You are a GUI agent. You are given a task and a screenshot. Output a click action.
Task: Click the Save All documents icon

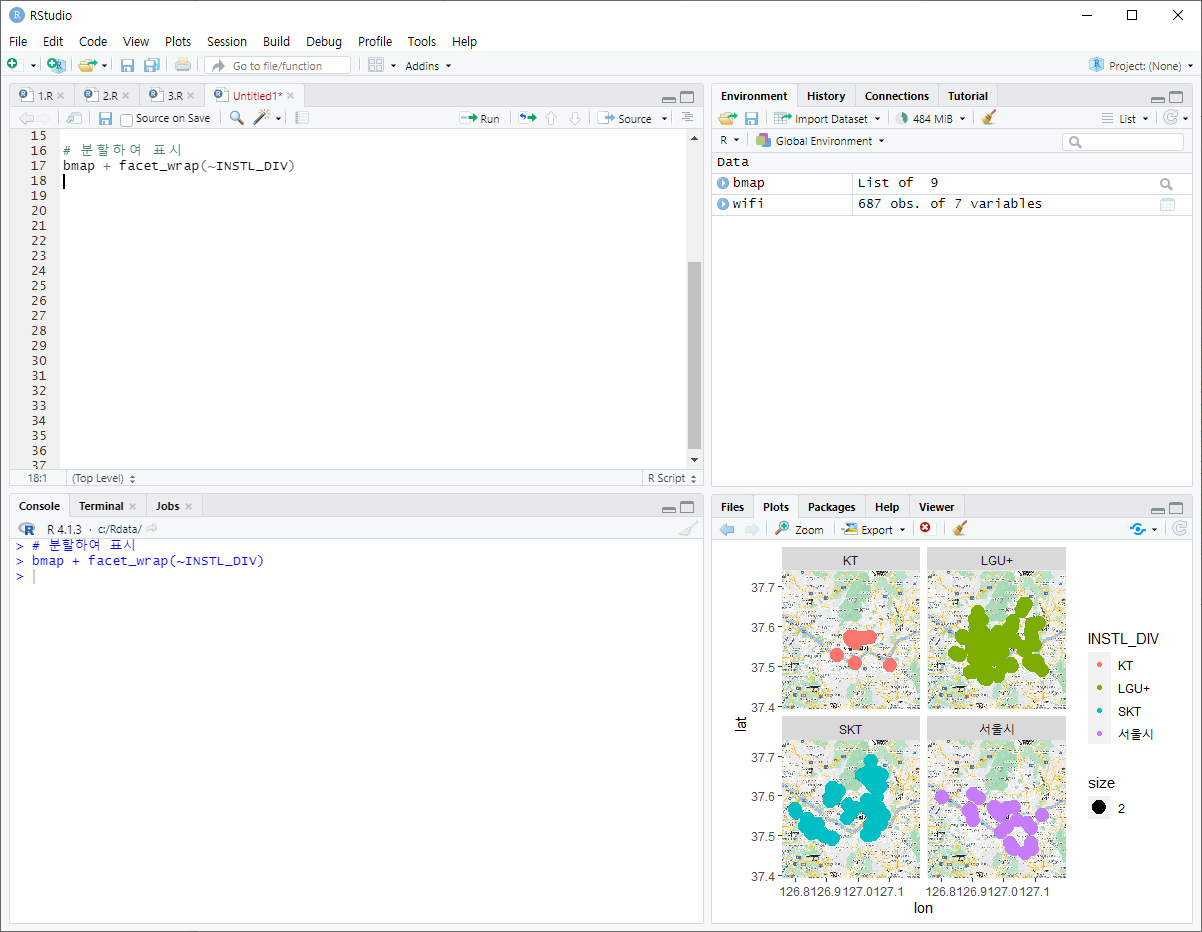(151, 65)
